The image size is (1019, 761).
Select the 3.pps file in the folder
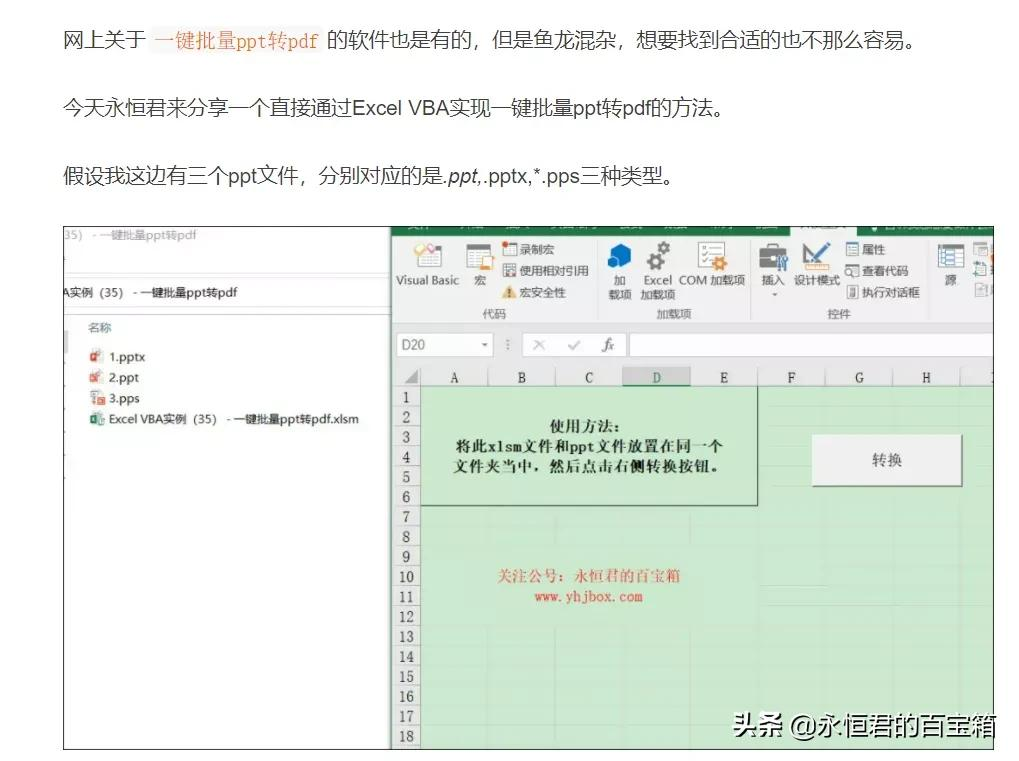click(x=115, y=398)
